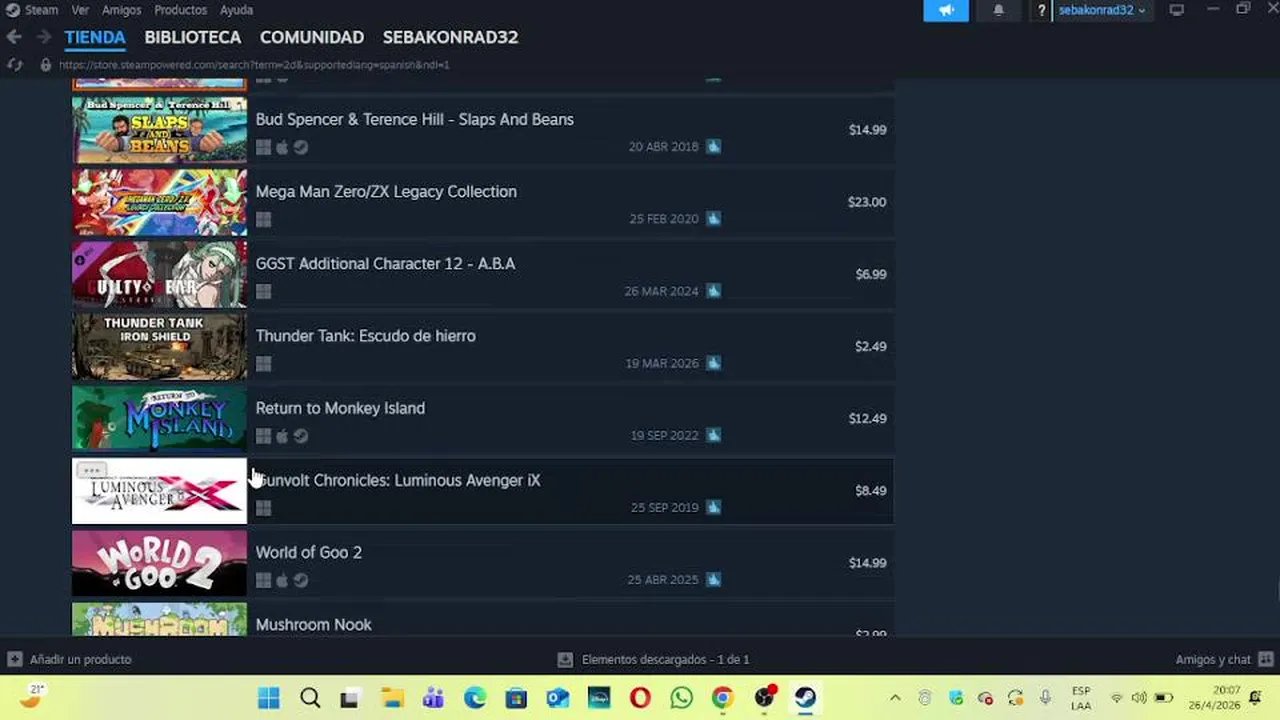Click the $12.49 price

click(x=867, y=418)
